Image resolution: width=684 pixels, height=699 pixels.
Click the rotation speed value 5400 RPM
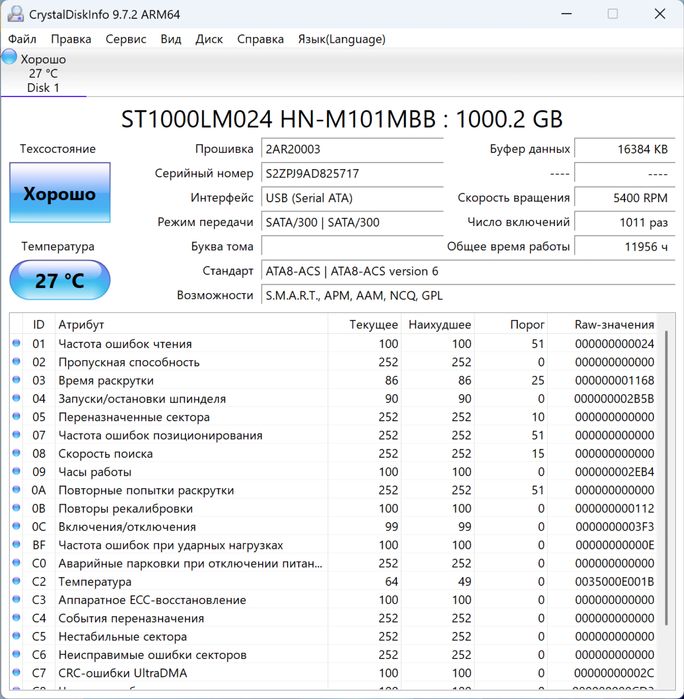point(625,198)
